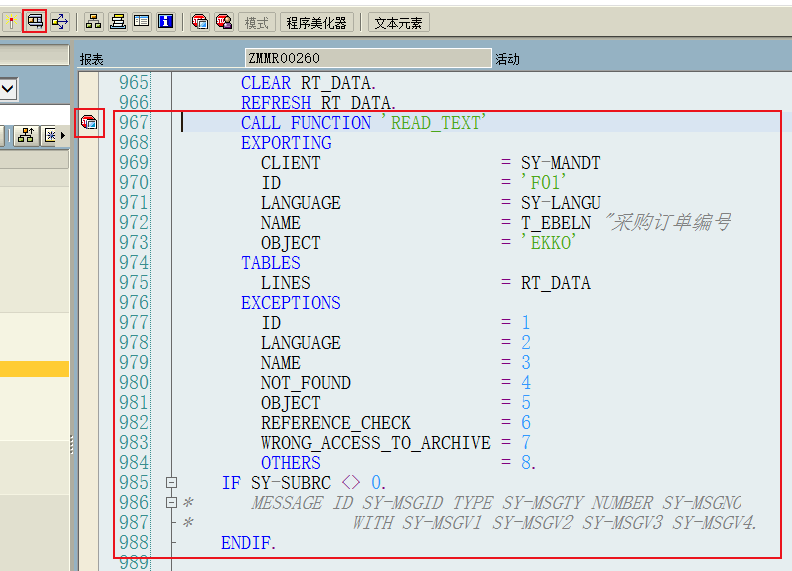792x571 pixels.
Task: Click NAME parameter on line 972
Action: click(x=280, y=223)
